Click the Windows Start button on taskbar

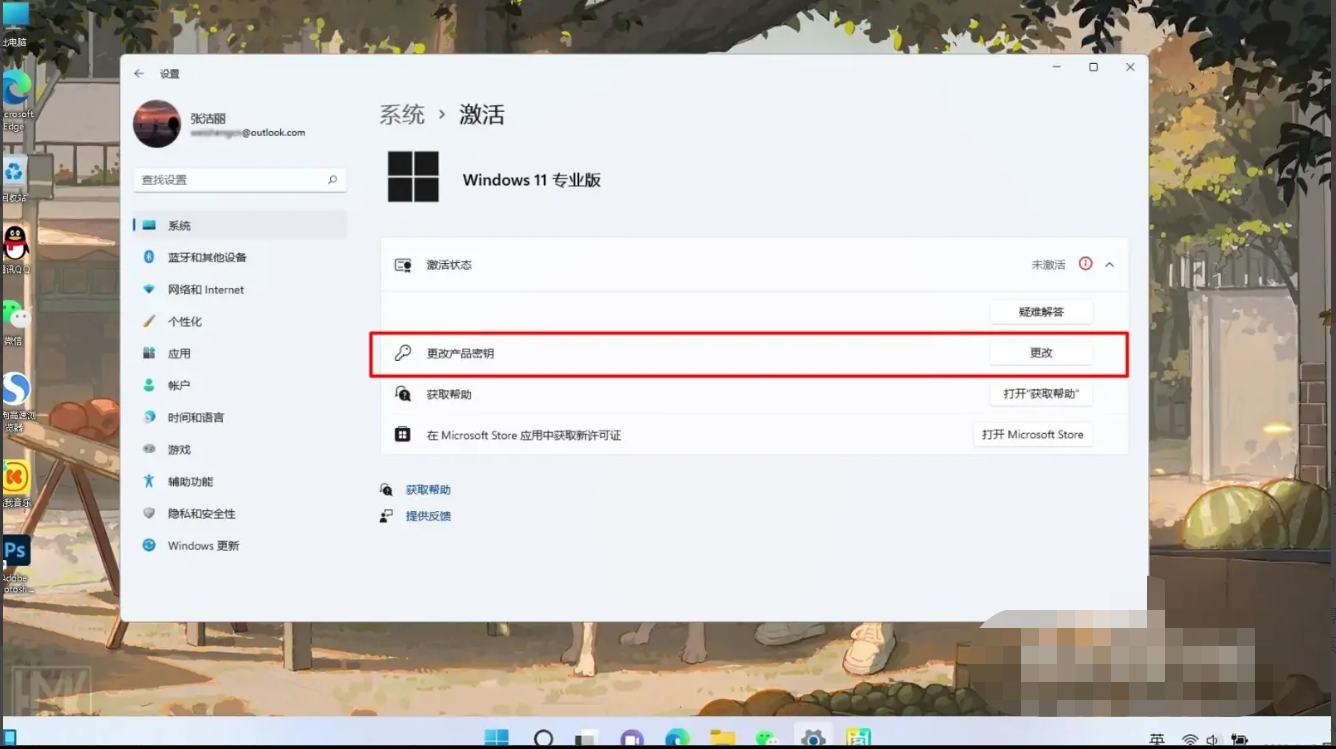(x=496, y=738)
